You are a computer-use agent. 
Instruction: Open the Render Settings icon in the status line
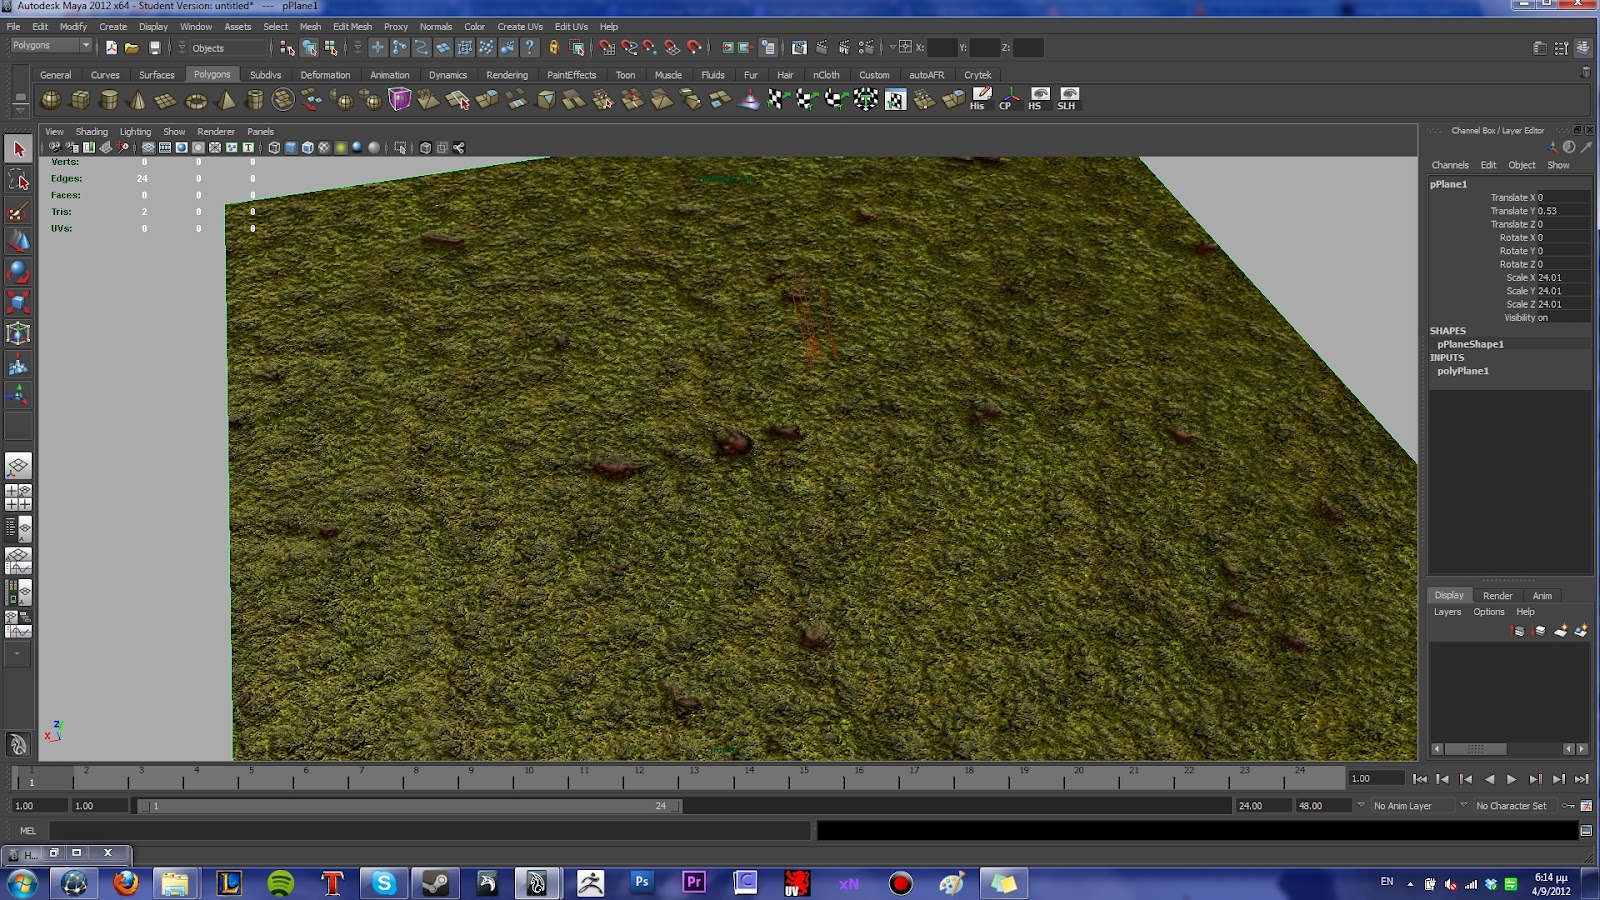(866, 47)
